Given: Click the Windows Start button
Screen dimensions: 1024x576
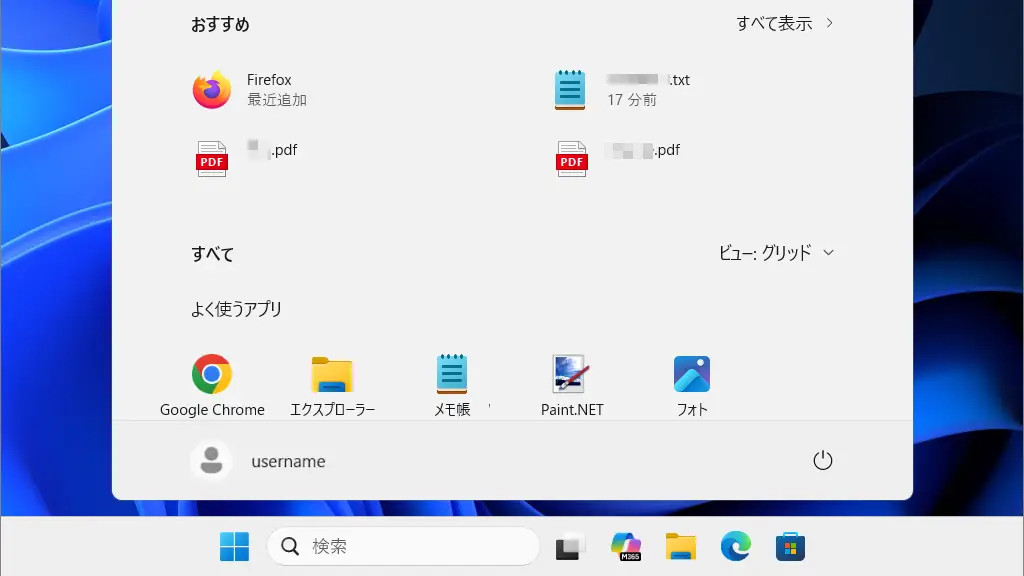Looking at the screenshot, I should click(233, 546).
